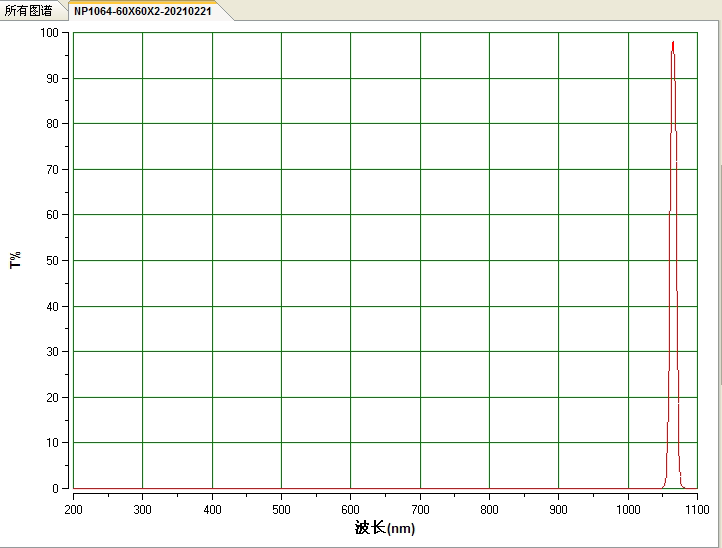The height and width of the screenshot is (548, 722).
Task: Click the 600 label on the wavelength axis
Action: coord(350,509)
